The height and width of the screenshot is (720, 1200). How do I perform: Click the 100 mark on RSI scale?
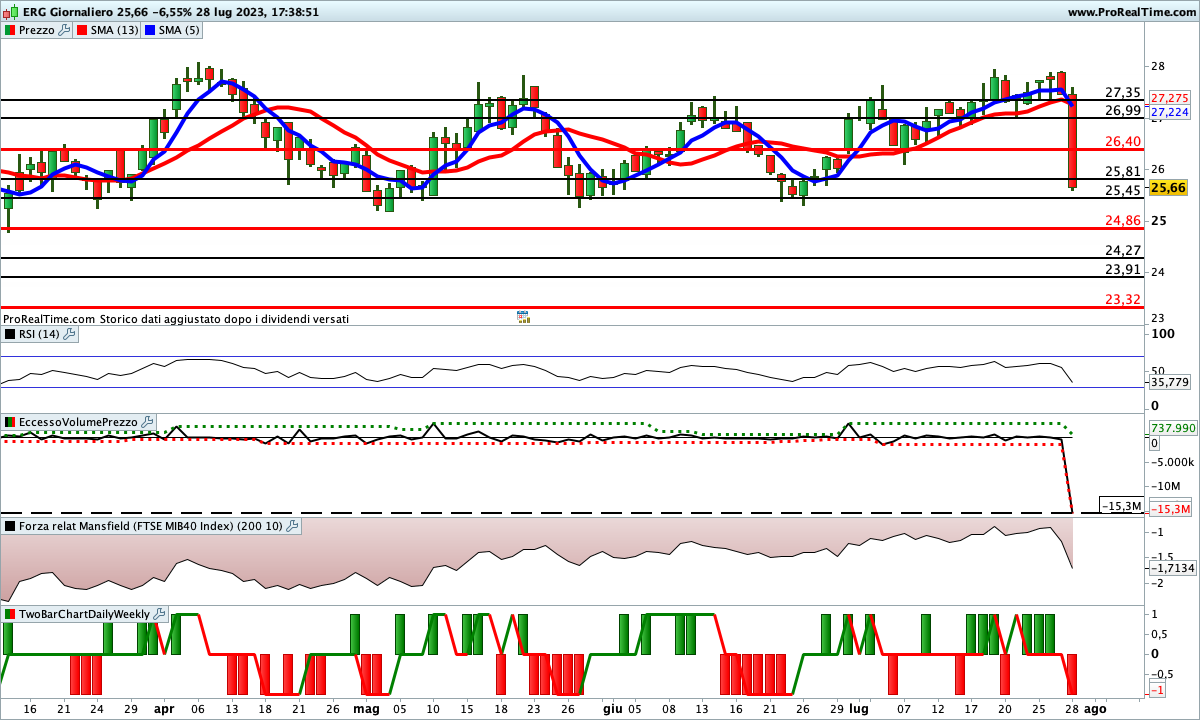[1163, 334]
